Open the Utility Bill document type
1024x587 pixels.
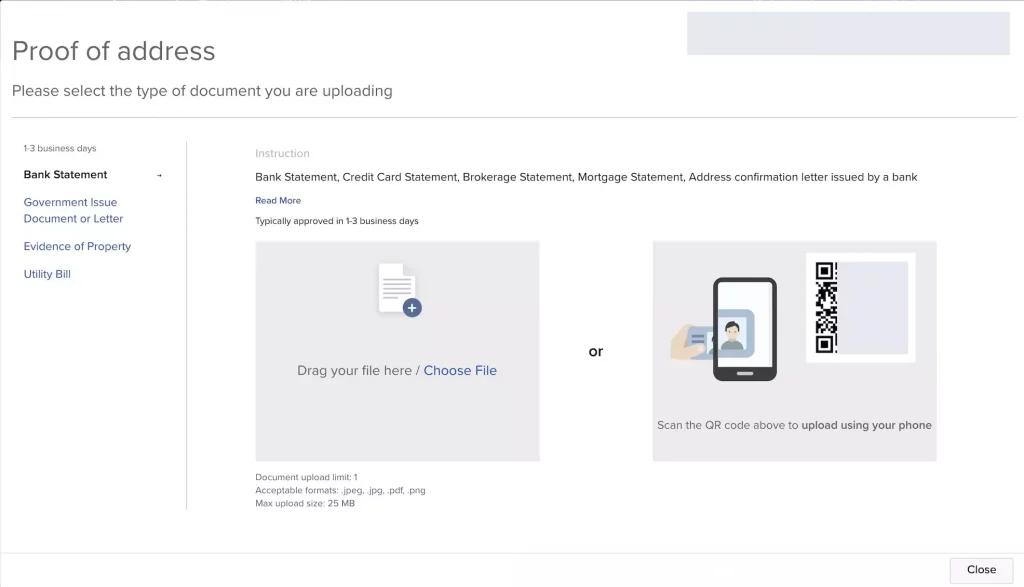pos(47,274)
